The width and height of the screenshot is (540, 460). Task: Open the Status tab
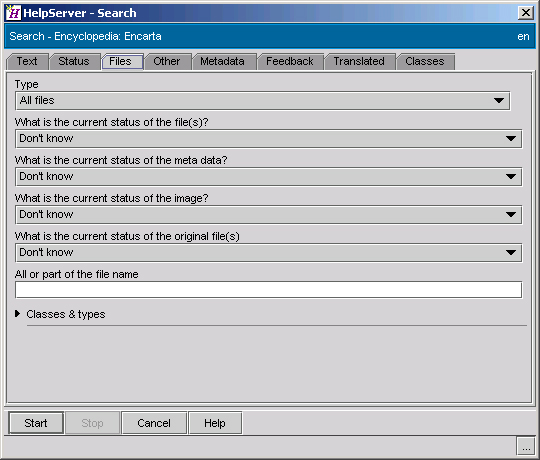pyautogui.click(x=74, y=62)
